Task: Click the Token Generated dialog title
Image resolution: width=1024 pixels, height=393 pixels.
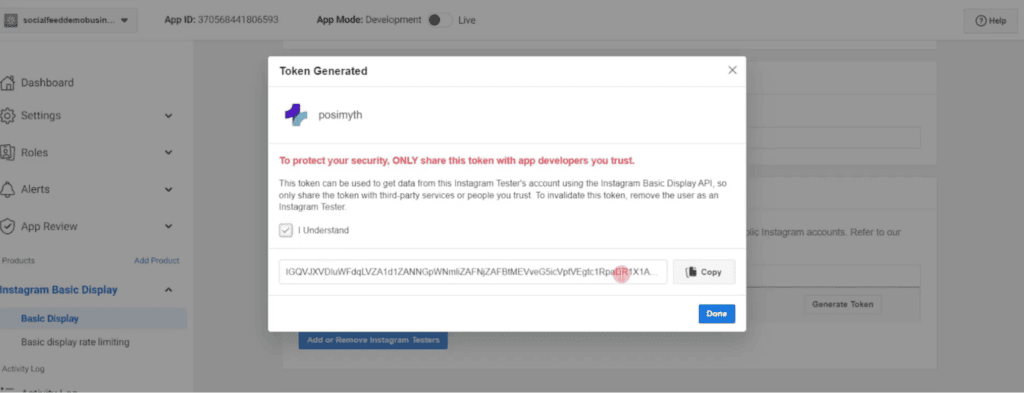Action: 323,71
